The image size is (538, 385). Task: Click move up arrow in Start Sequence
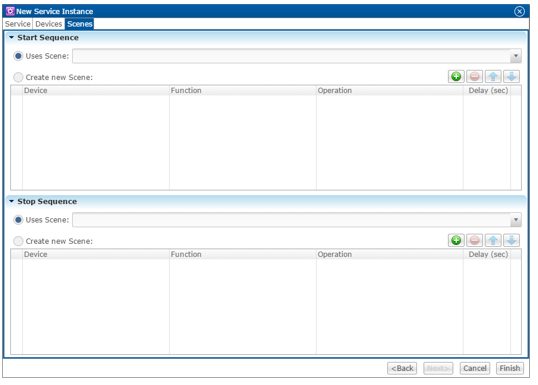493,77
